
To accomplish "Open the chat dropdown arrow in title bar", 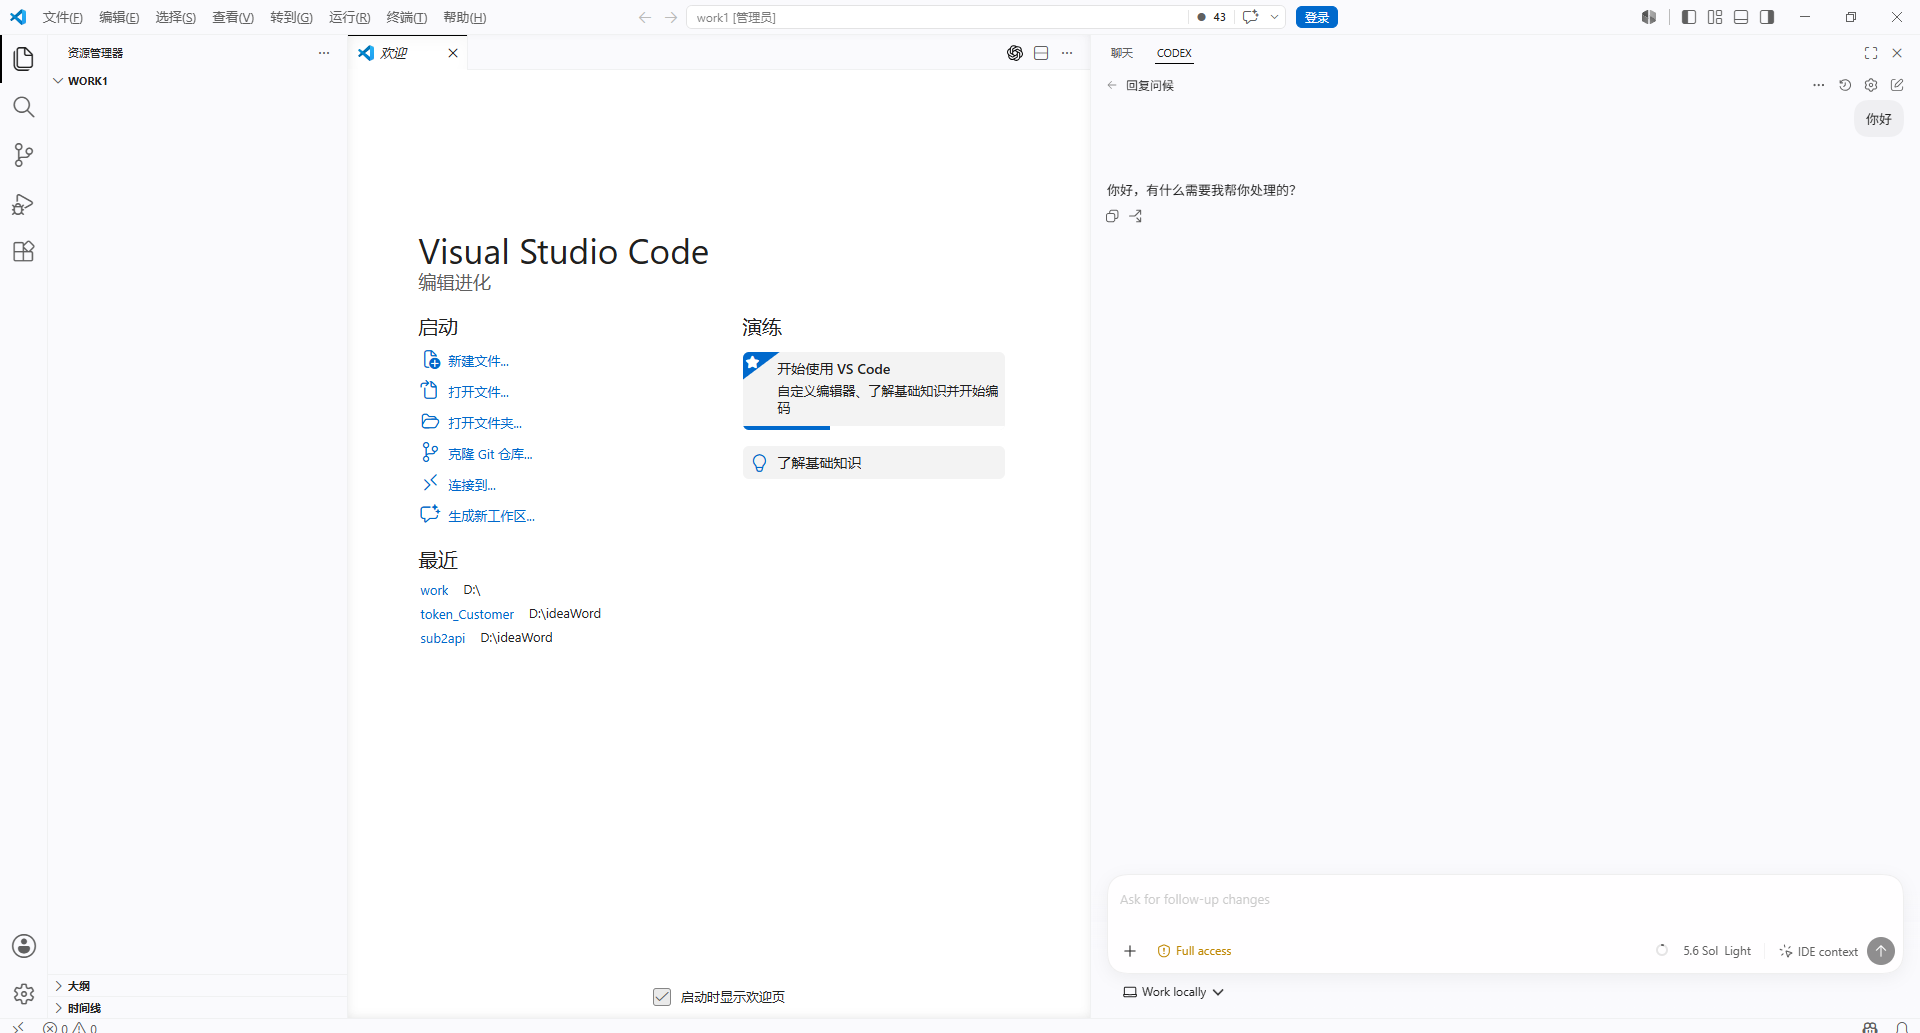I will point(1275,17).
